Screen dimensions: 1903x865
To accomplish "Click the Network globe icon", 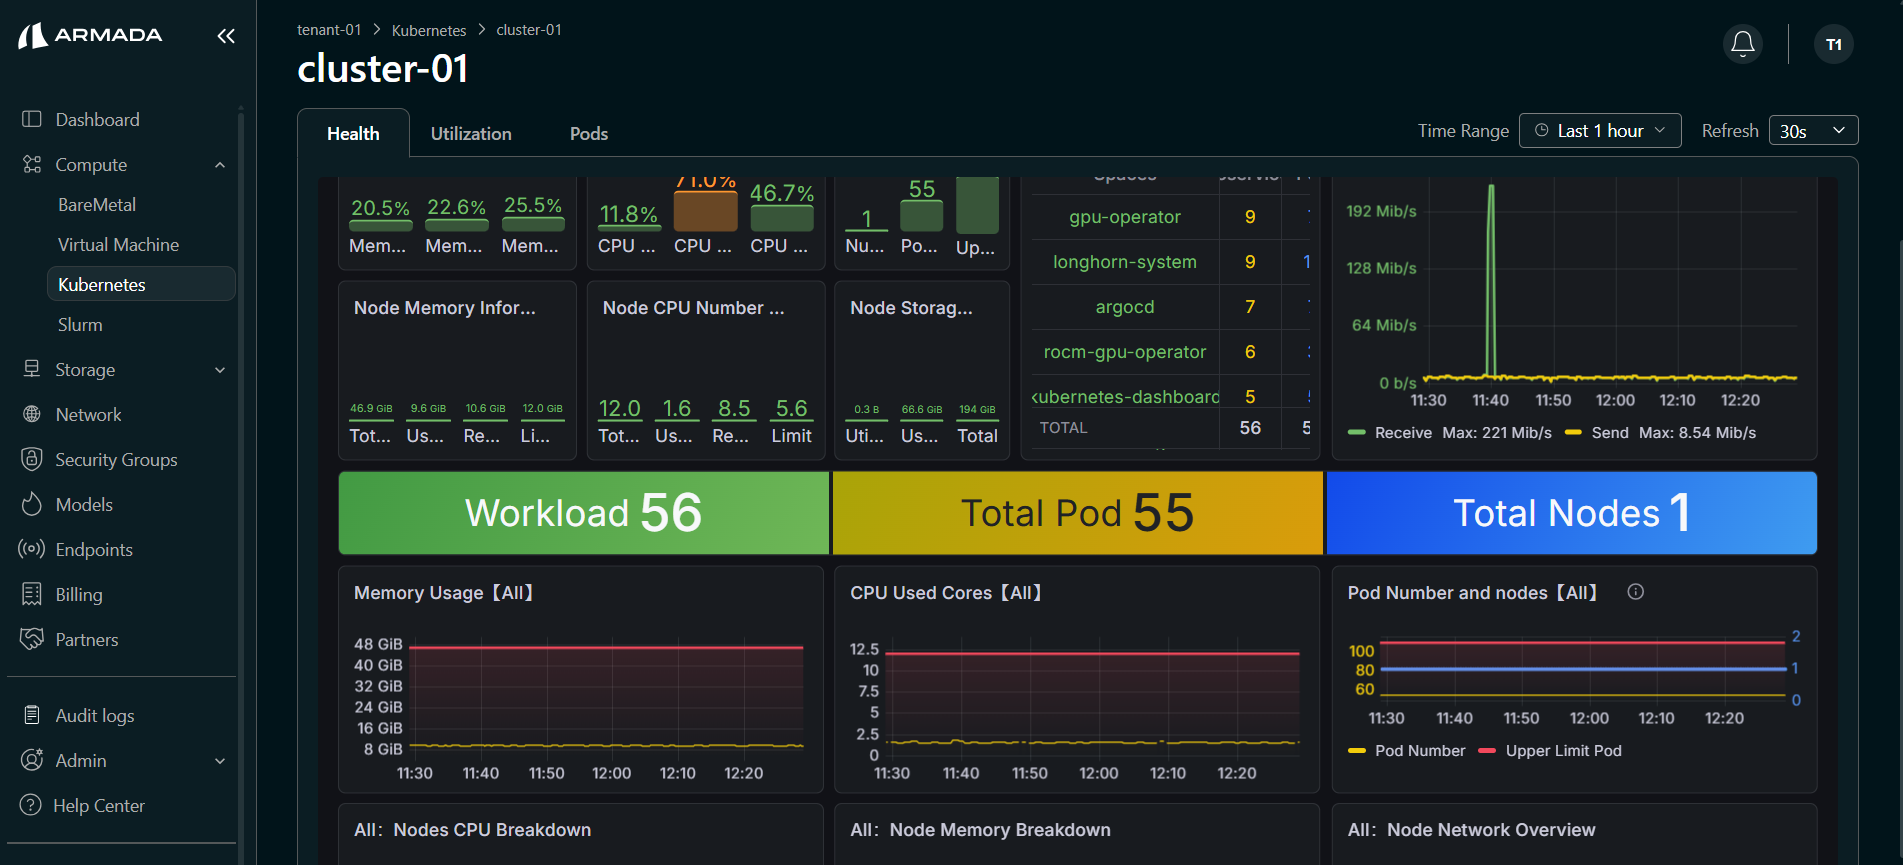I will coord(32,414).
